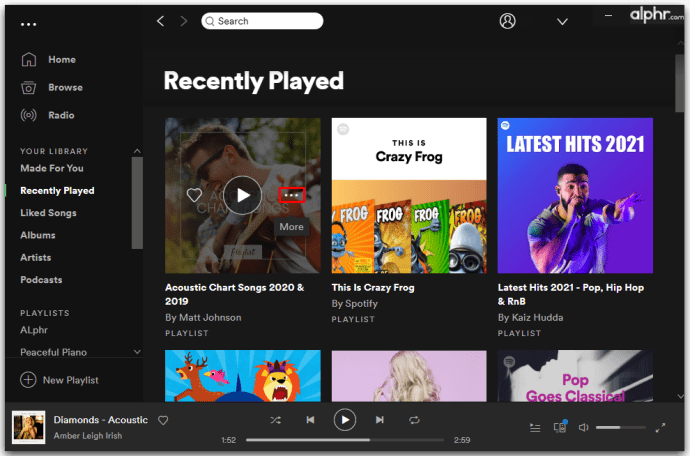This screenshot has height=456, width=690.
Task: Open the Latest Hits 2021 title link
Action: (571, 294)
